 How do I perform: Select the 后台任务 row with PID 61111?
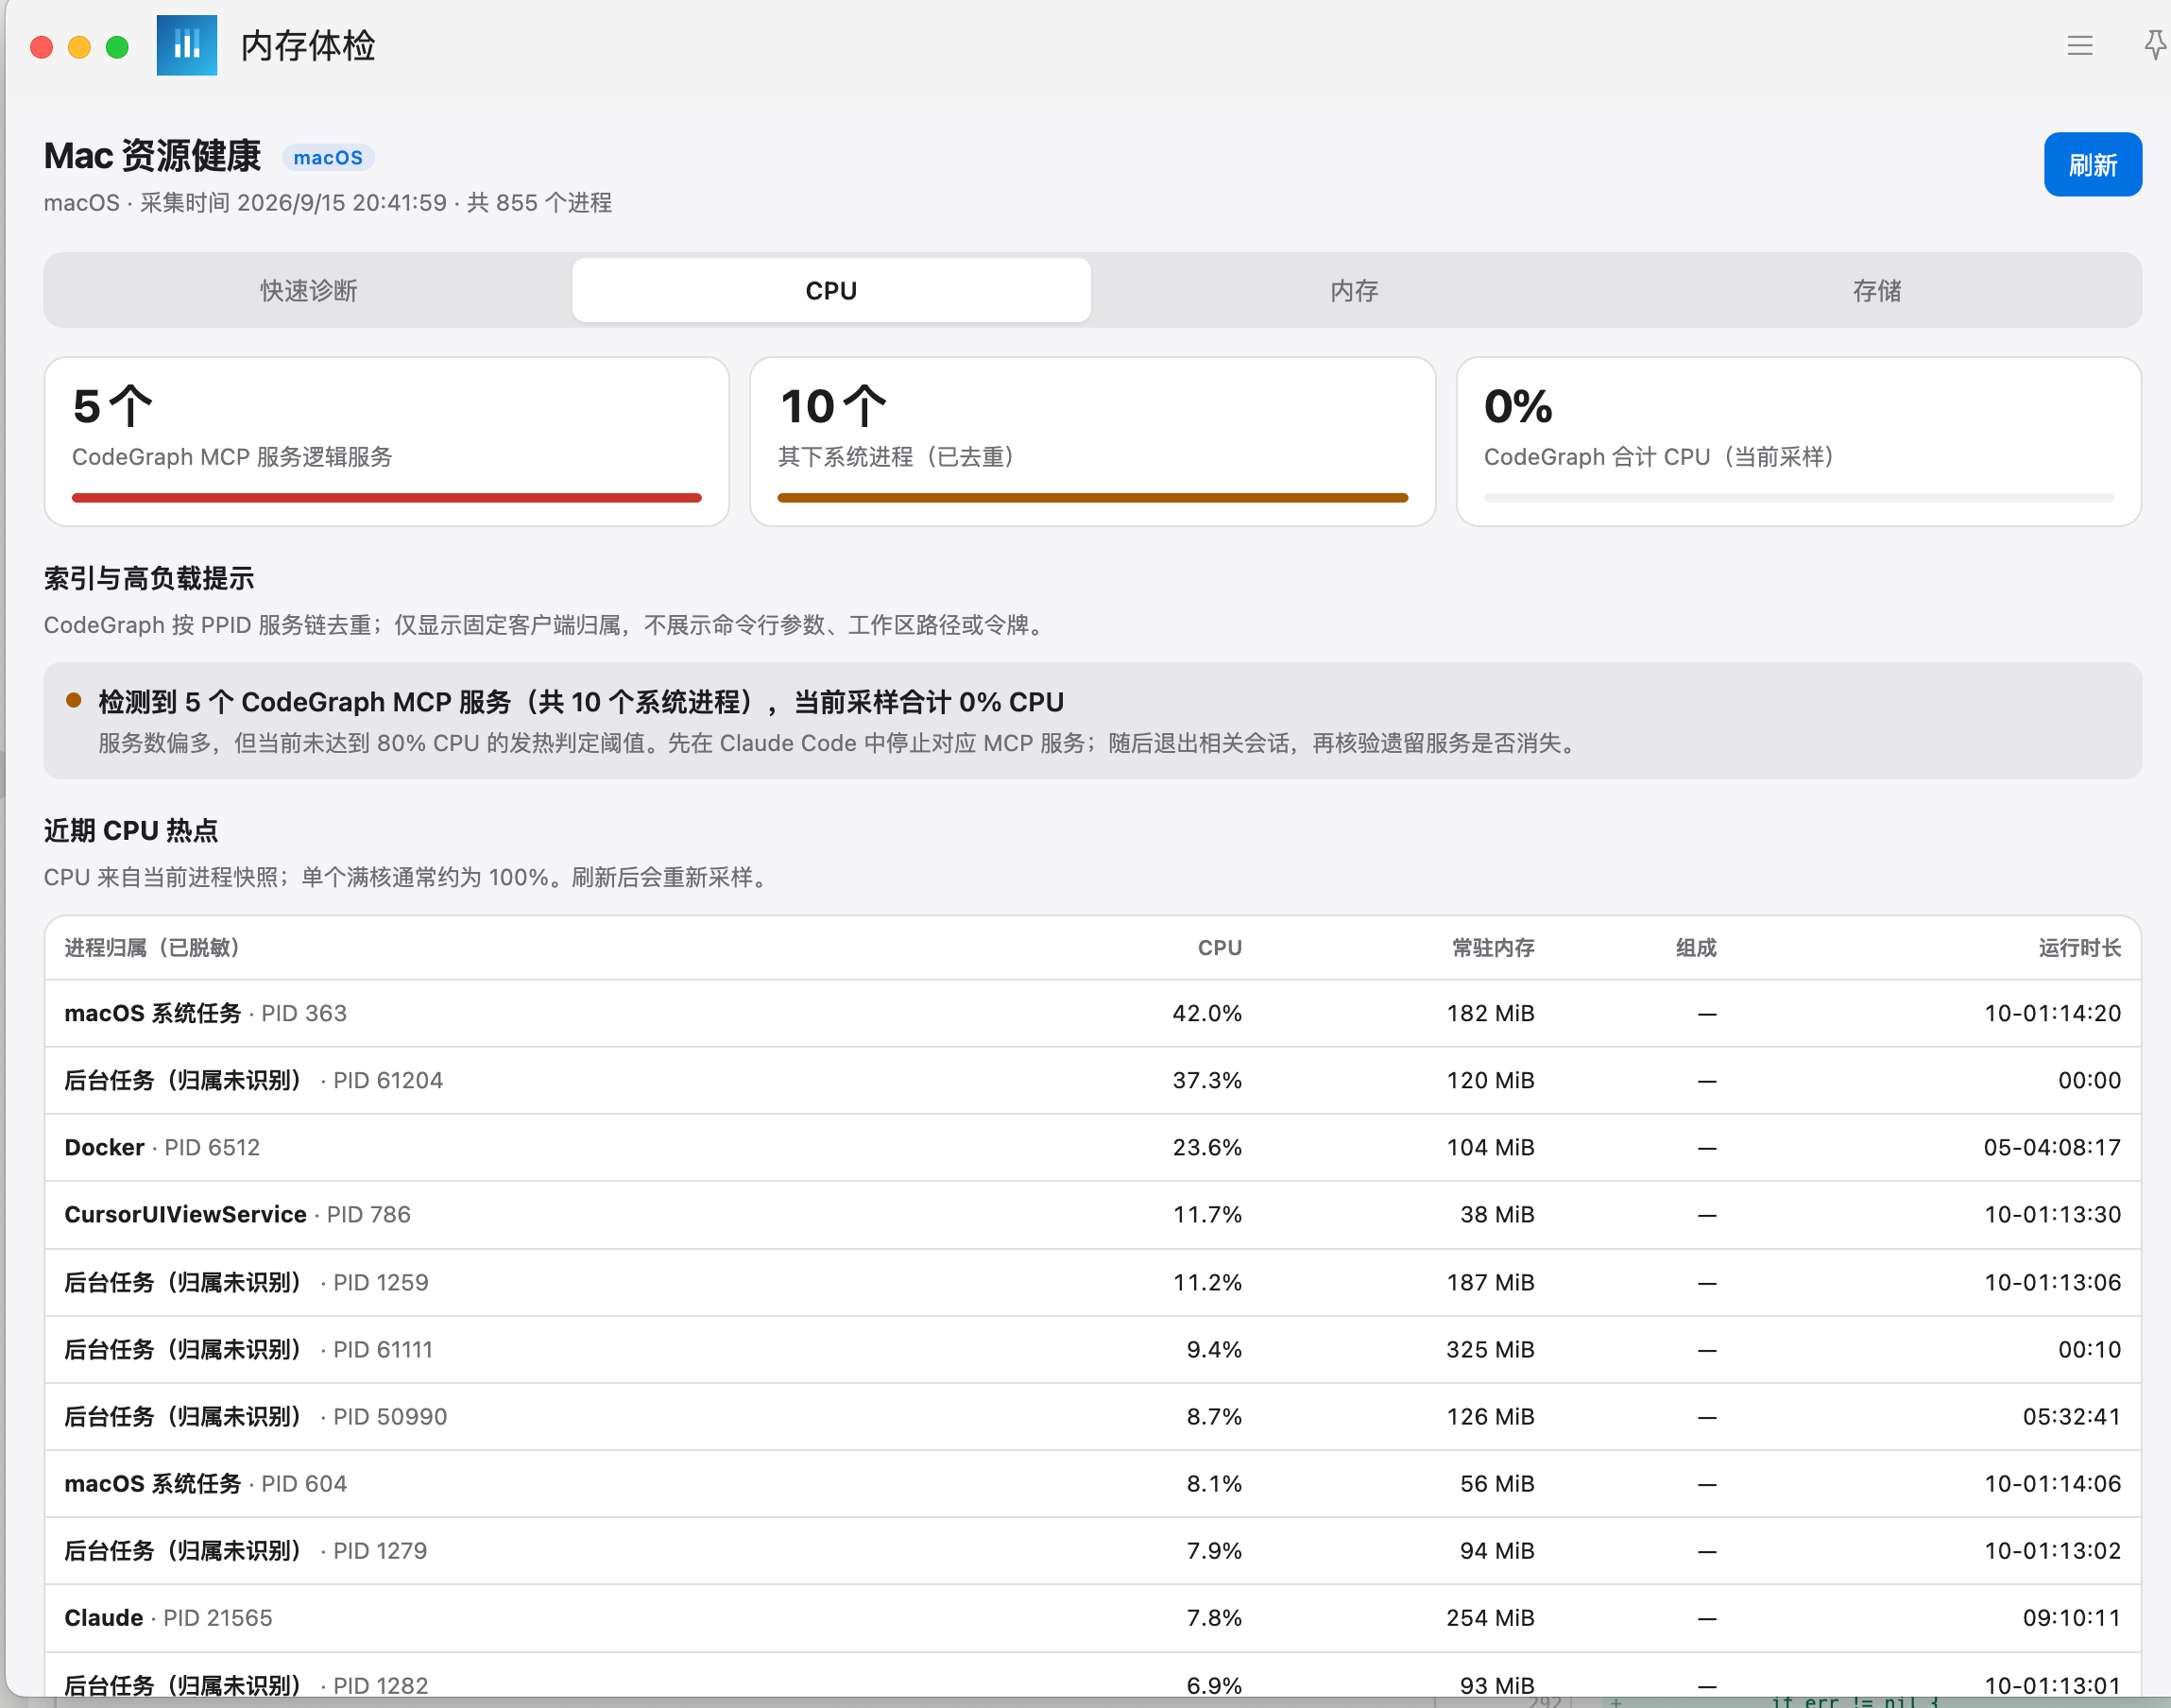point(1092,1349)
